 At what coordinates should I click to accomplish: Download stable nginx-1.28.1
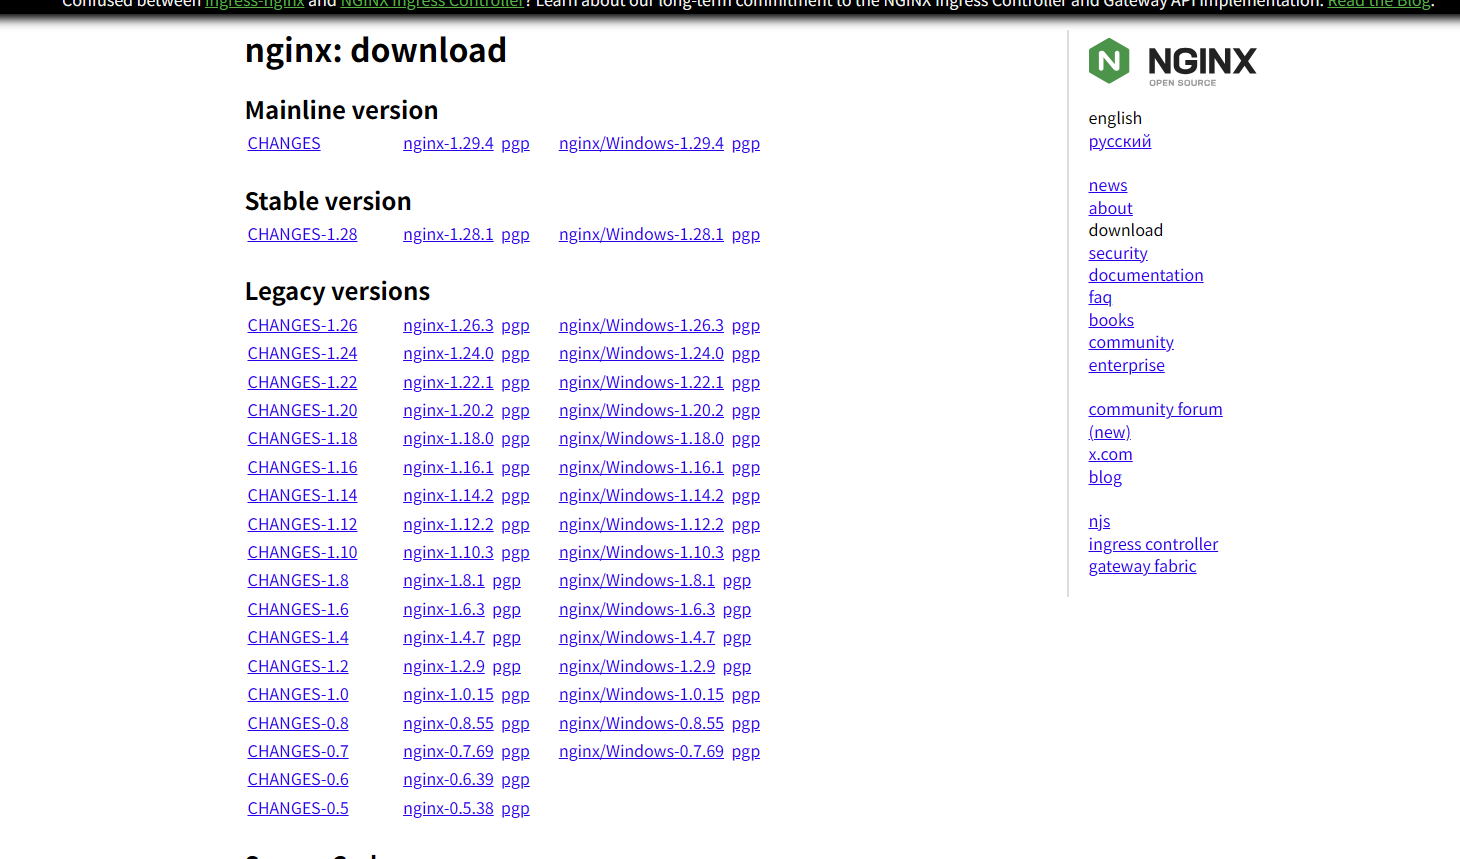click(448, 235)
